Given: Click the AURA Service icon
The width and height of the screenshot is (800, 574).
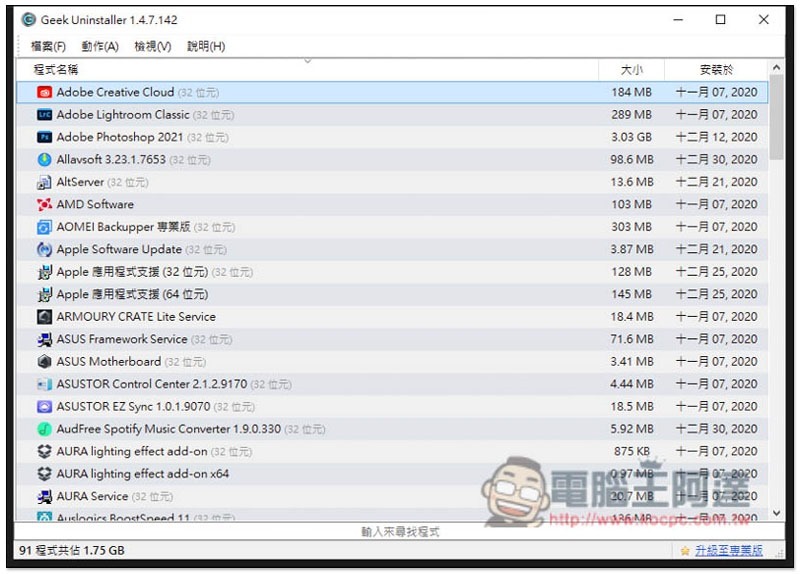Looking at the screenshot, I should (x=44, y=496).
